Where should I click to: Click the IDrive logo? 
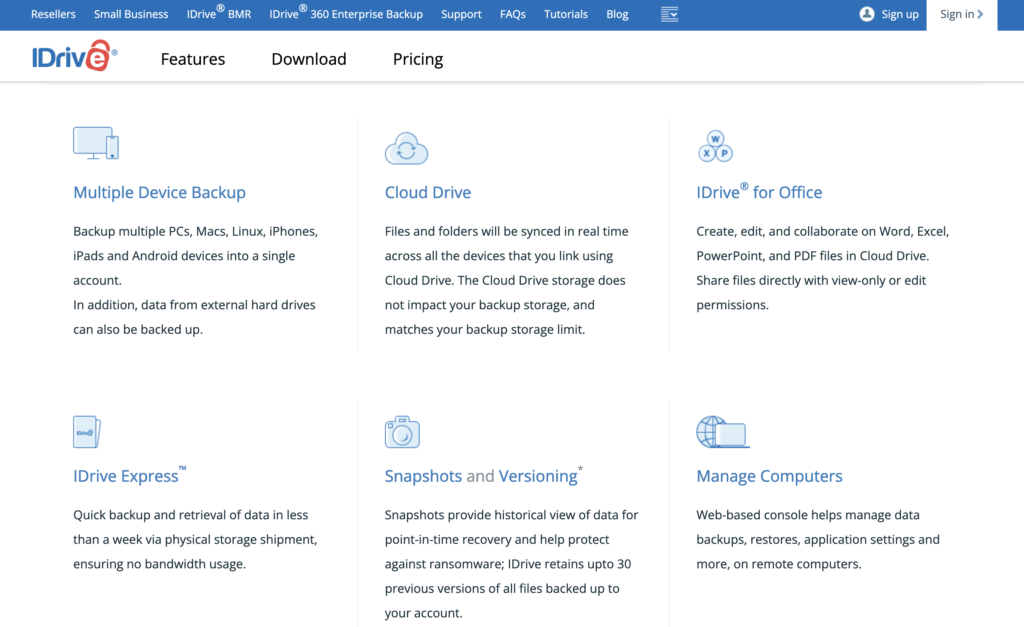[x=74, y=56]
